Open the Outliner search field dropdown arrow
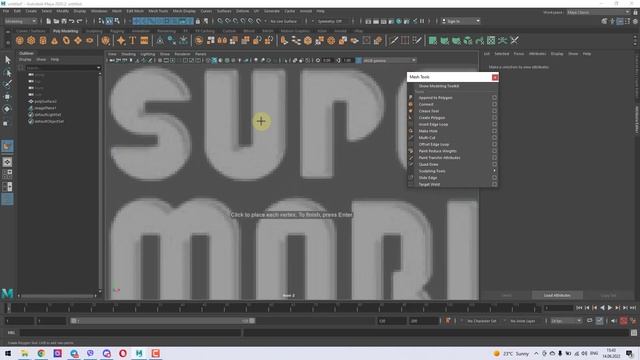Screen dimensions: 640x360 click(x=98, y=68)
